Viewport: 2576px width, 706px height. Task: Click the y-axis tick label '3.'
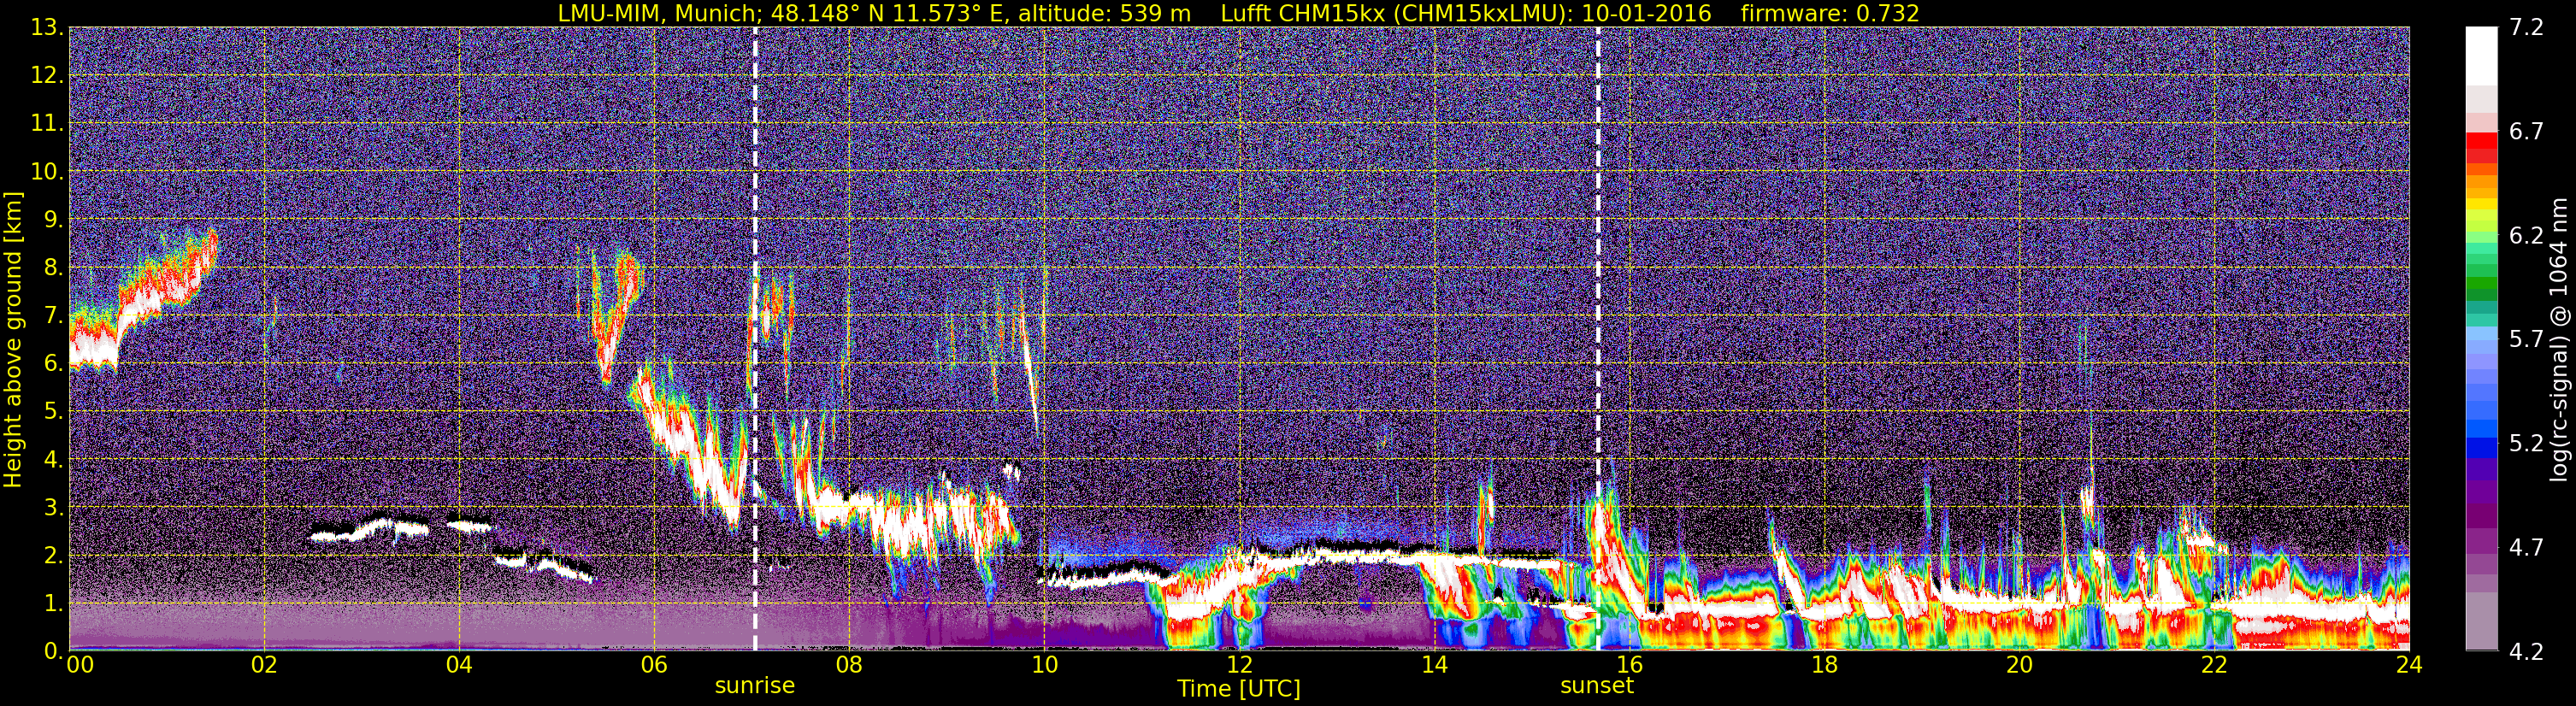(53, 507)
